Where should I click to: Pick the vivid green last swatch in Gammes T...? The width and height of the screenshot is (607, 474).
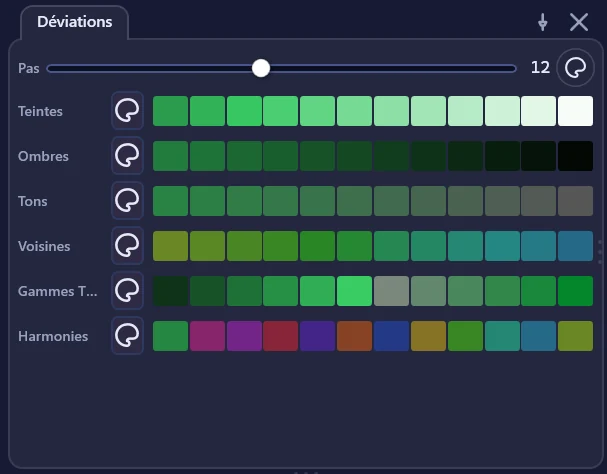point(575,291)
